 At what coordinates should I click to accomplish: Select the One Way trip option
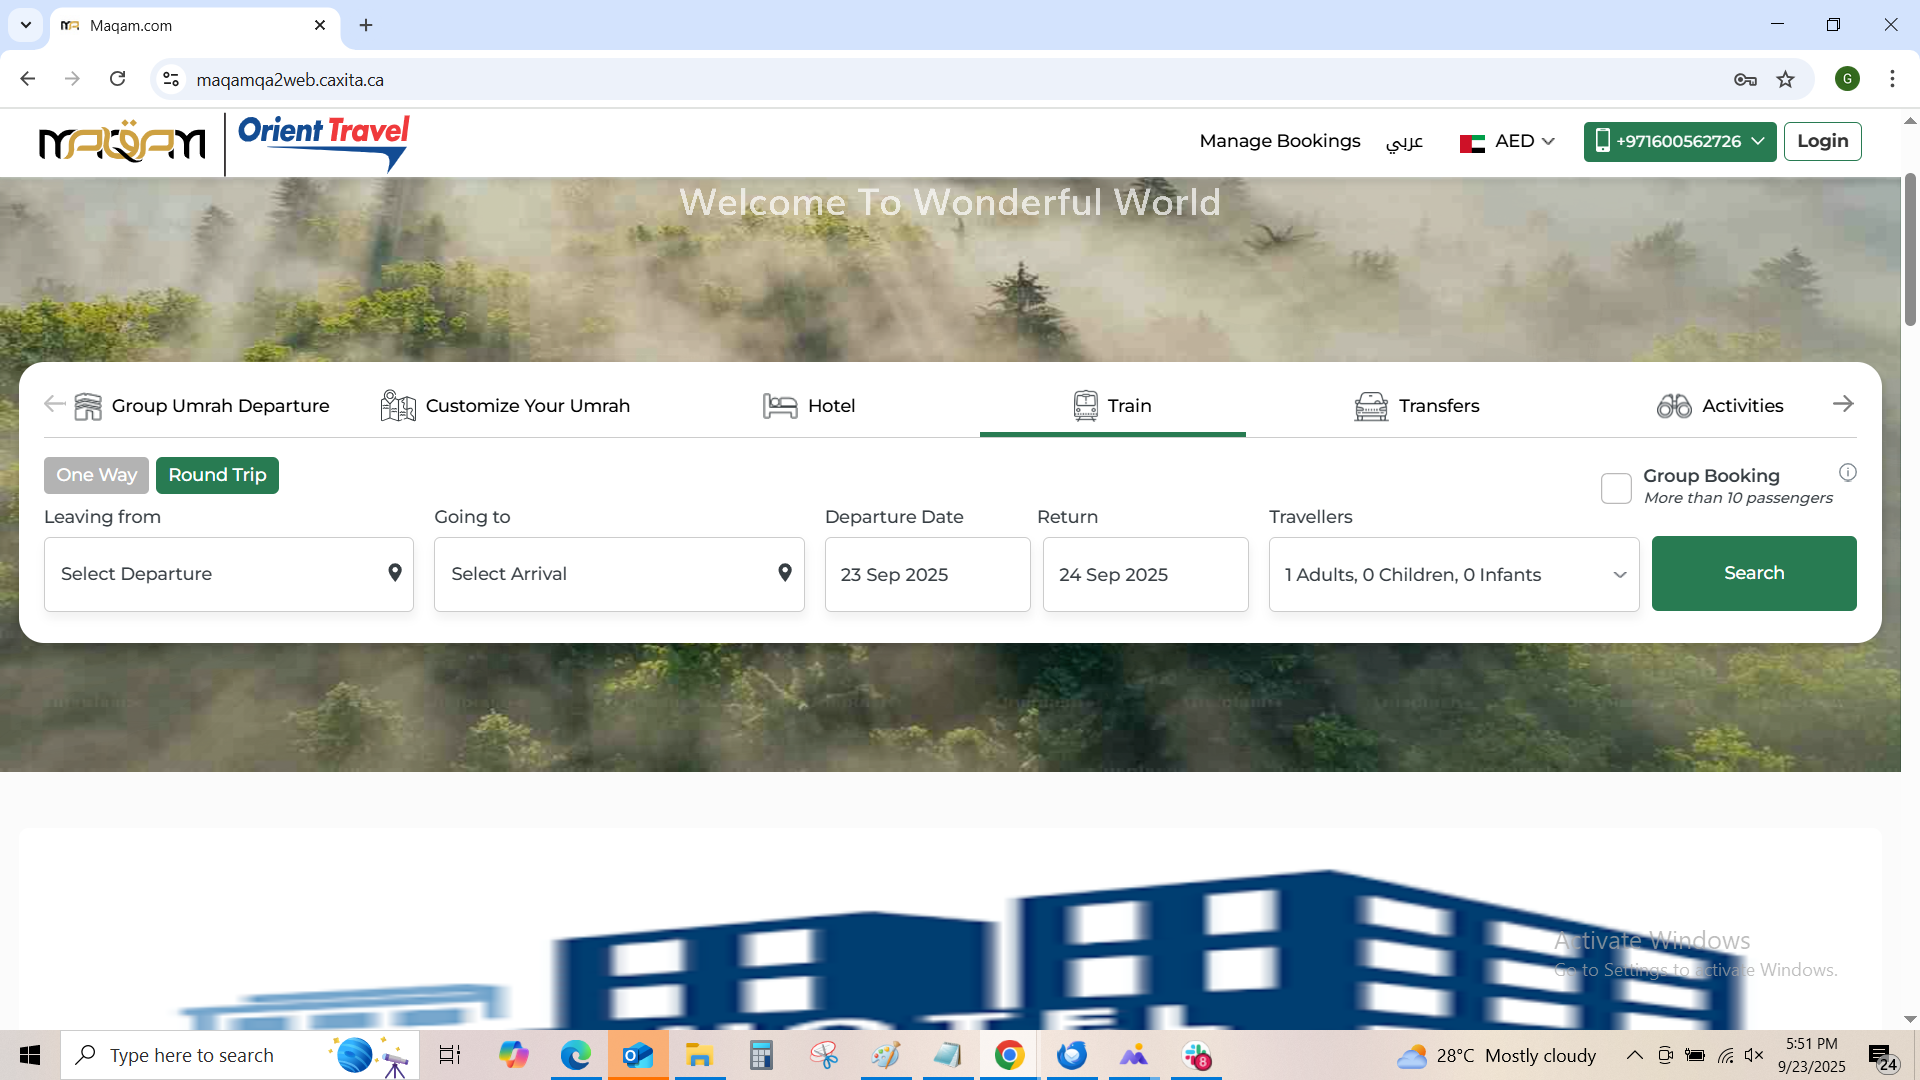(96, 475)
